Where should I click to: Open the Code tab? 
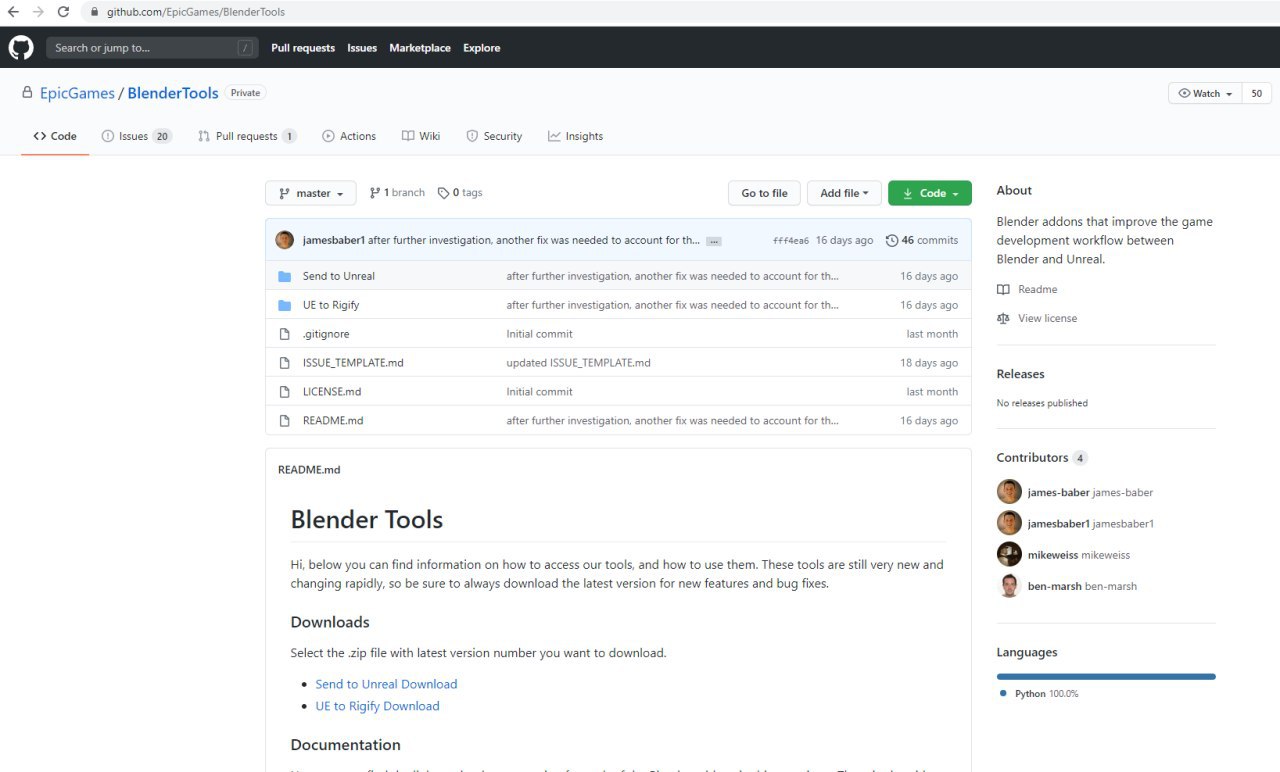(x=55, y=136)
